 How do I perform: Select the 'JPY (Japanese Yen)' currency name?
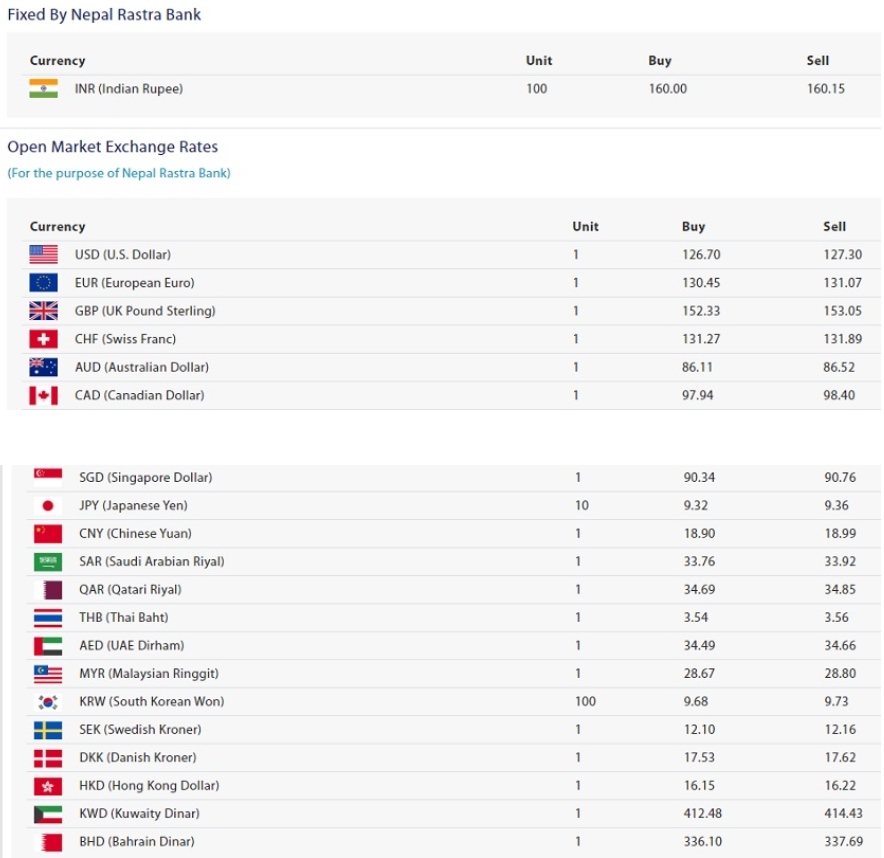pos(134,505)
